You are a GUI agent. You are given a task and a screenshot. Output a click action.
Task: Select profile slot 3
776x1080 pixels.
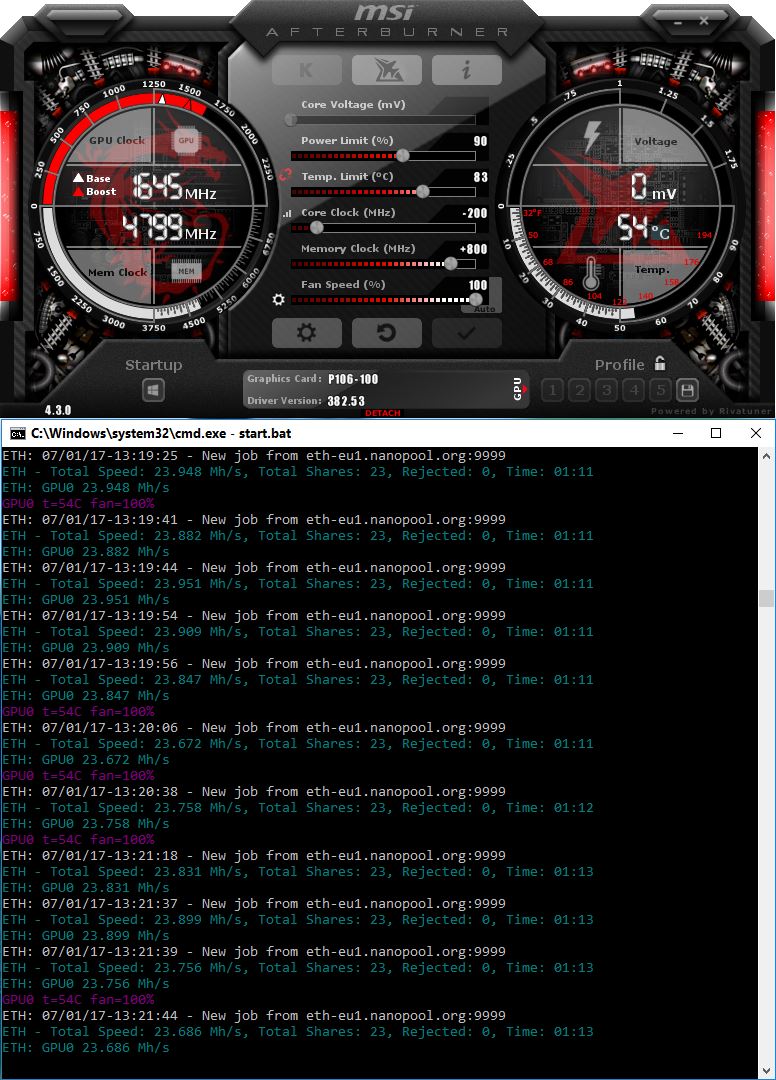pyautogui.click(x=606, y=391)
